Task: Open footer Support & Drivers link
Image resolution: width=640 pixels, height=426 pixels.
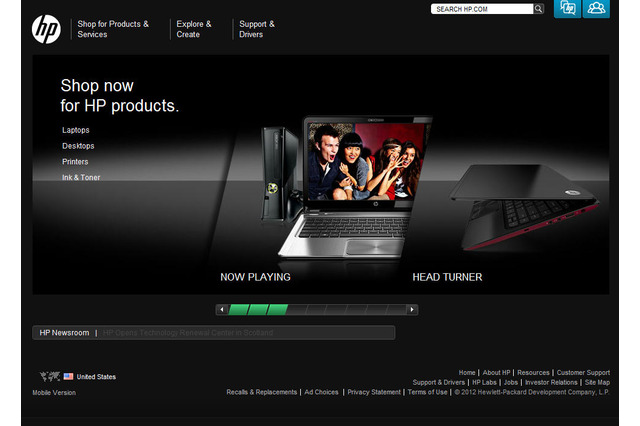Action: (439, 382)
